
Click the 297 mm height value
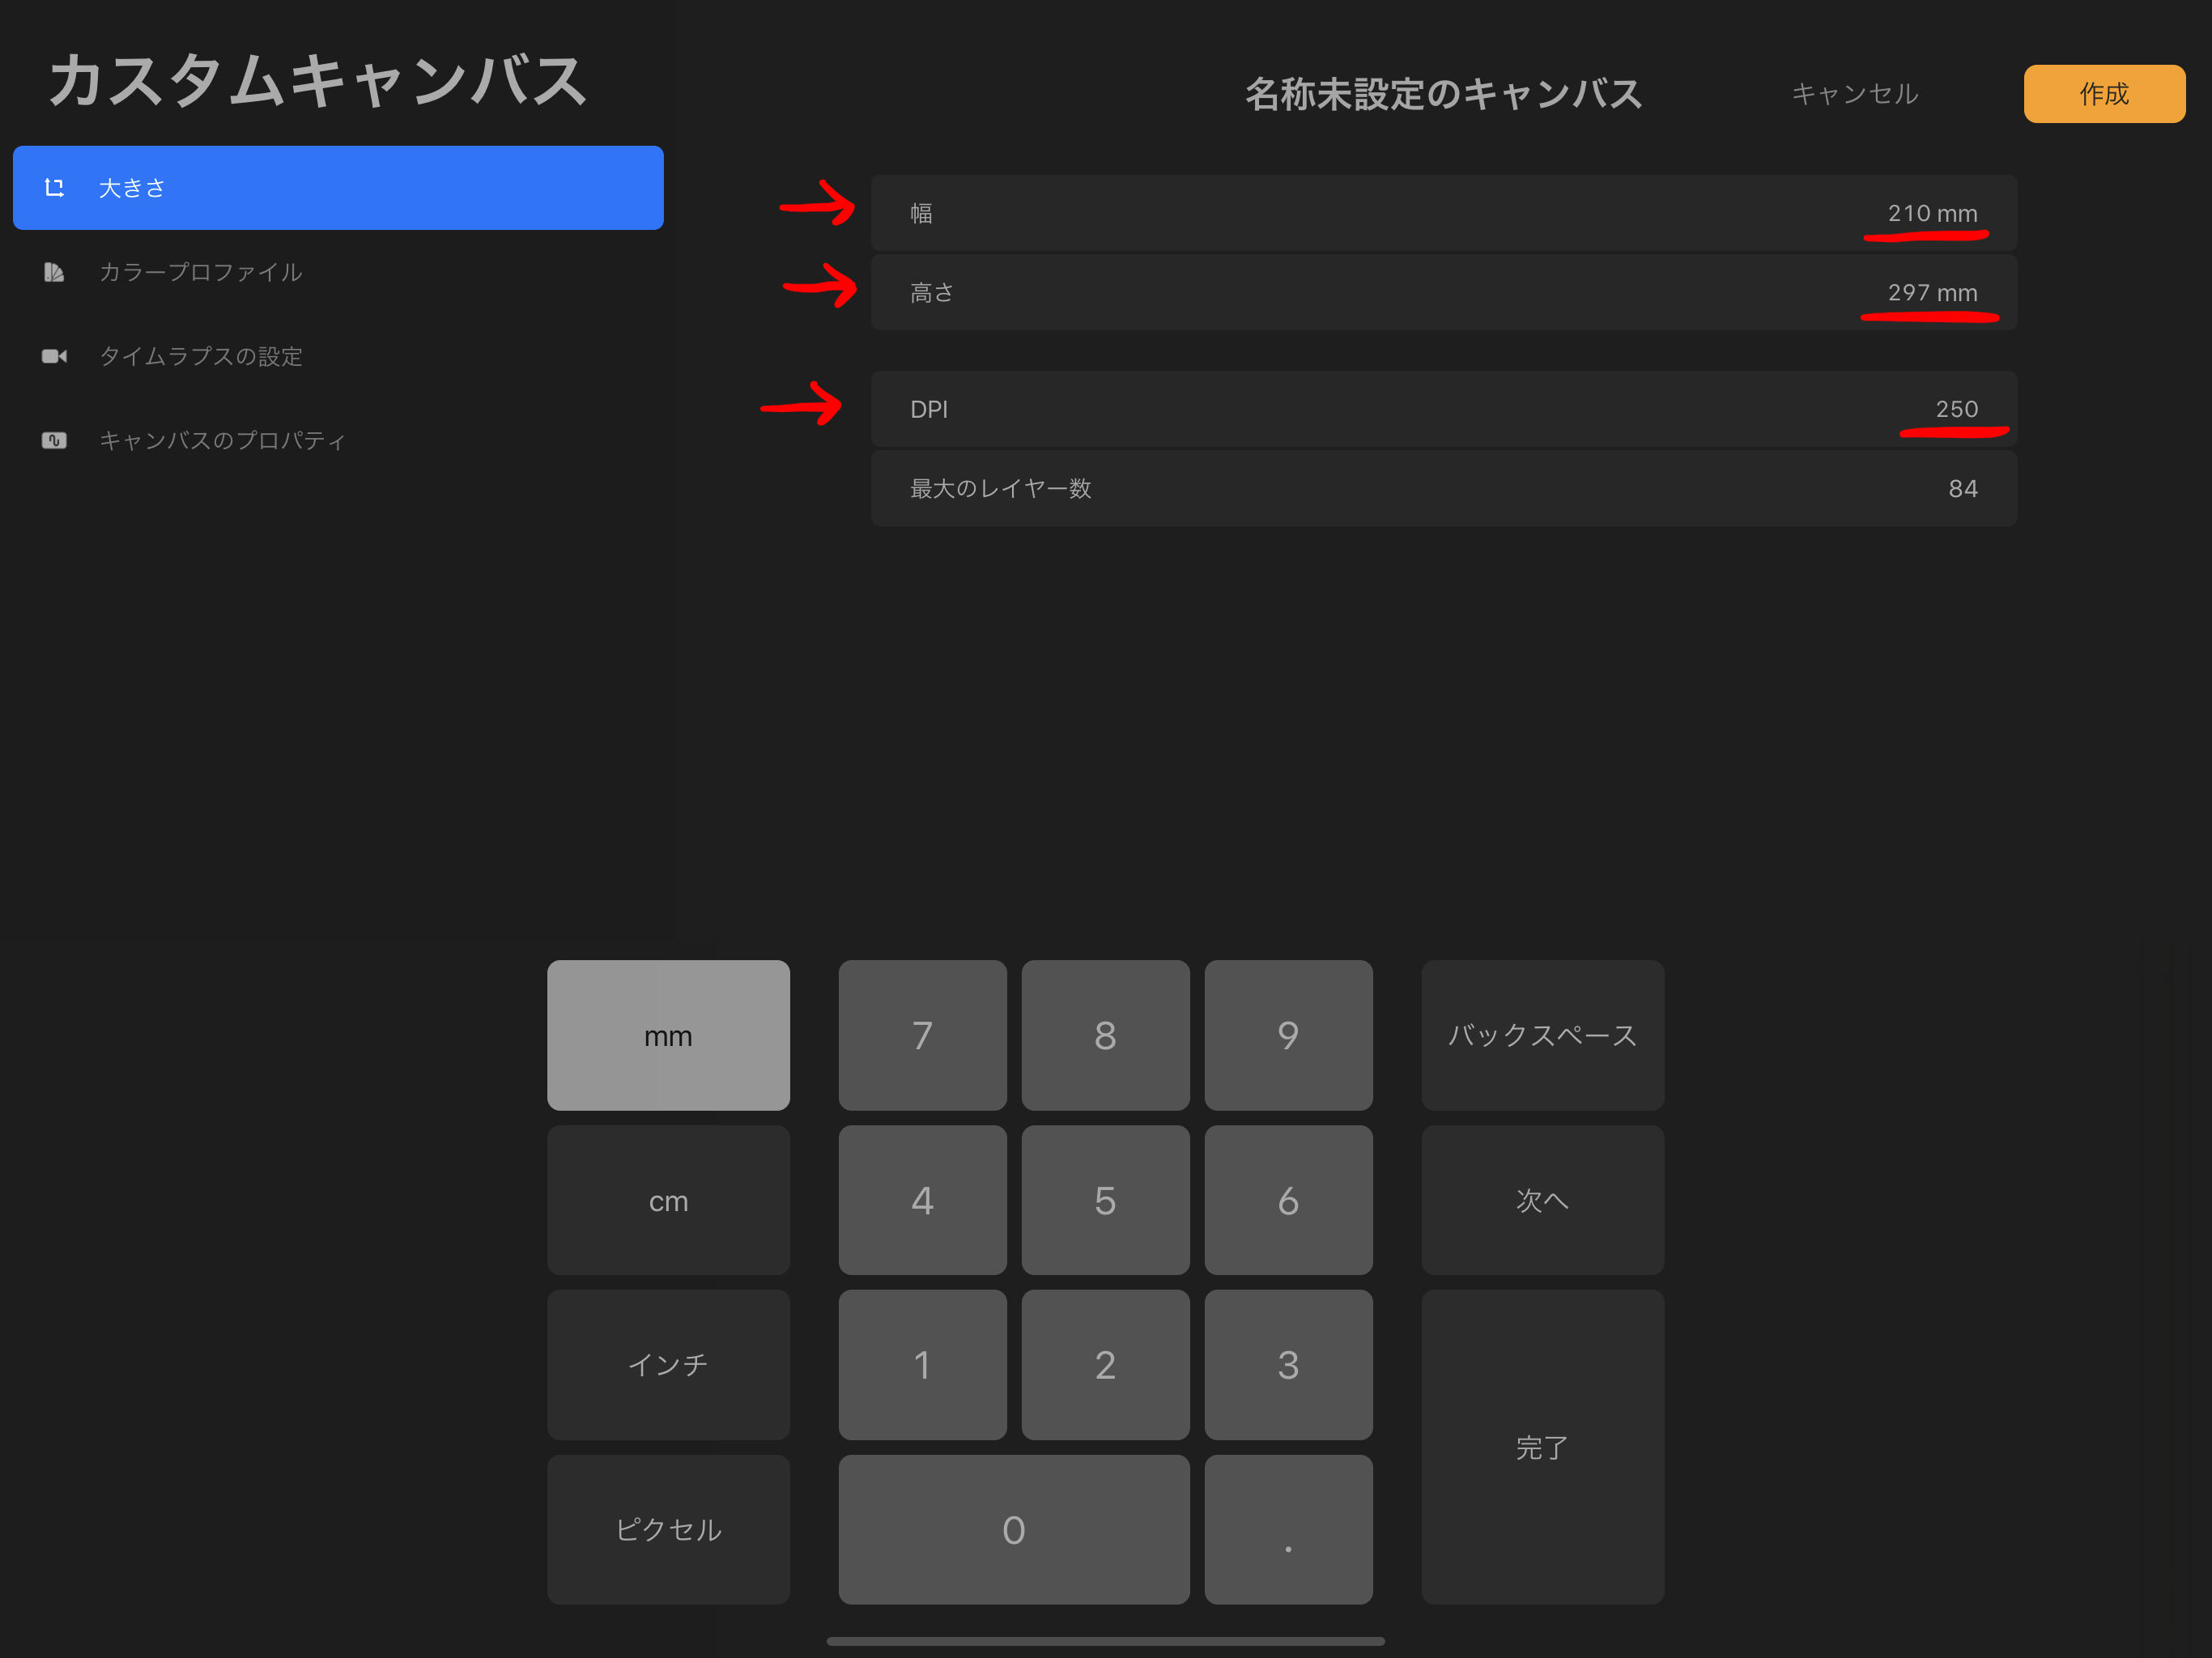1932,292
